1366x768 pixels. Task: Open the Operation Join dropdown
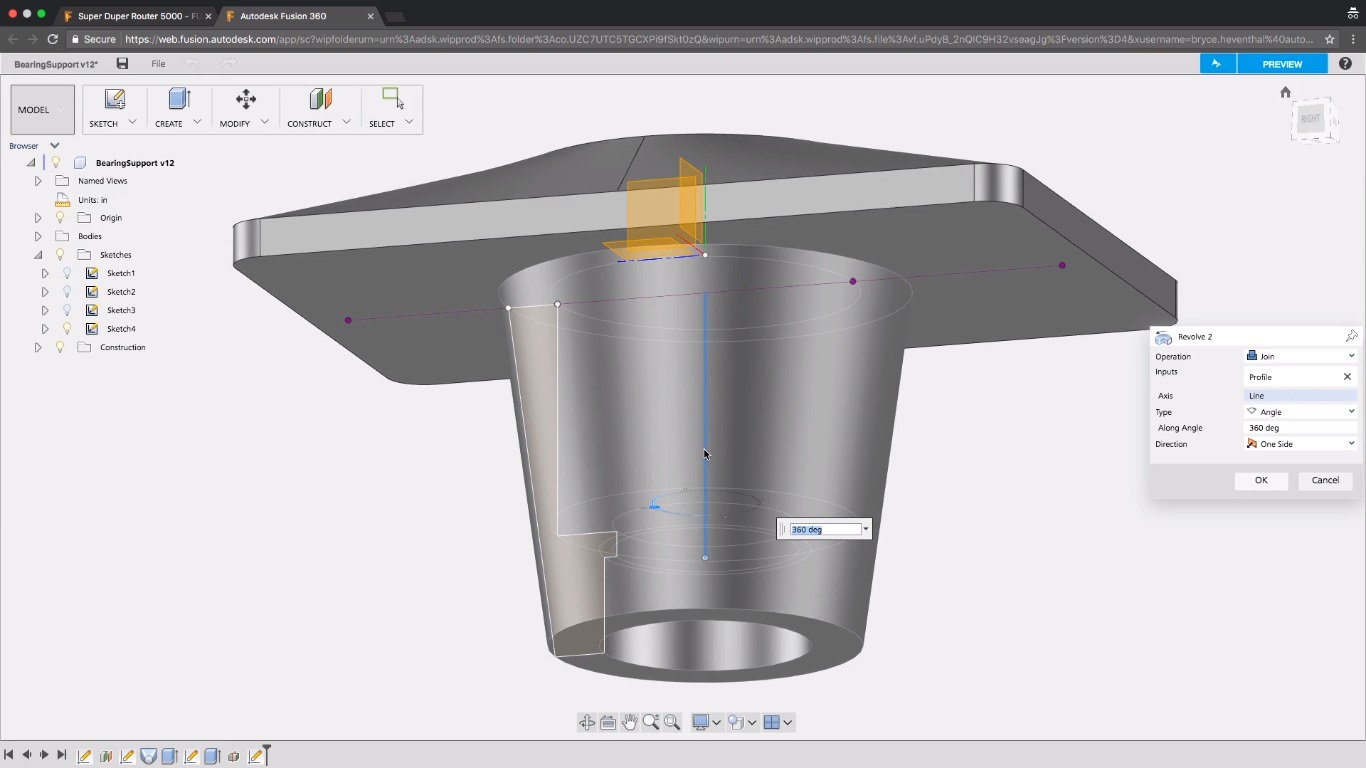coord(1300,356)
